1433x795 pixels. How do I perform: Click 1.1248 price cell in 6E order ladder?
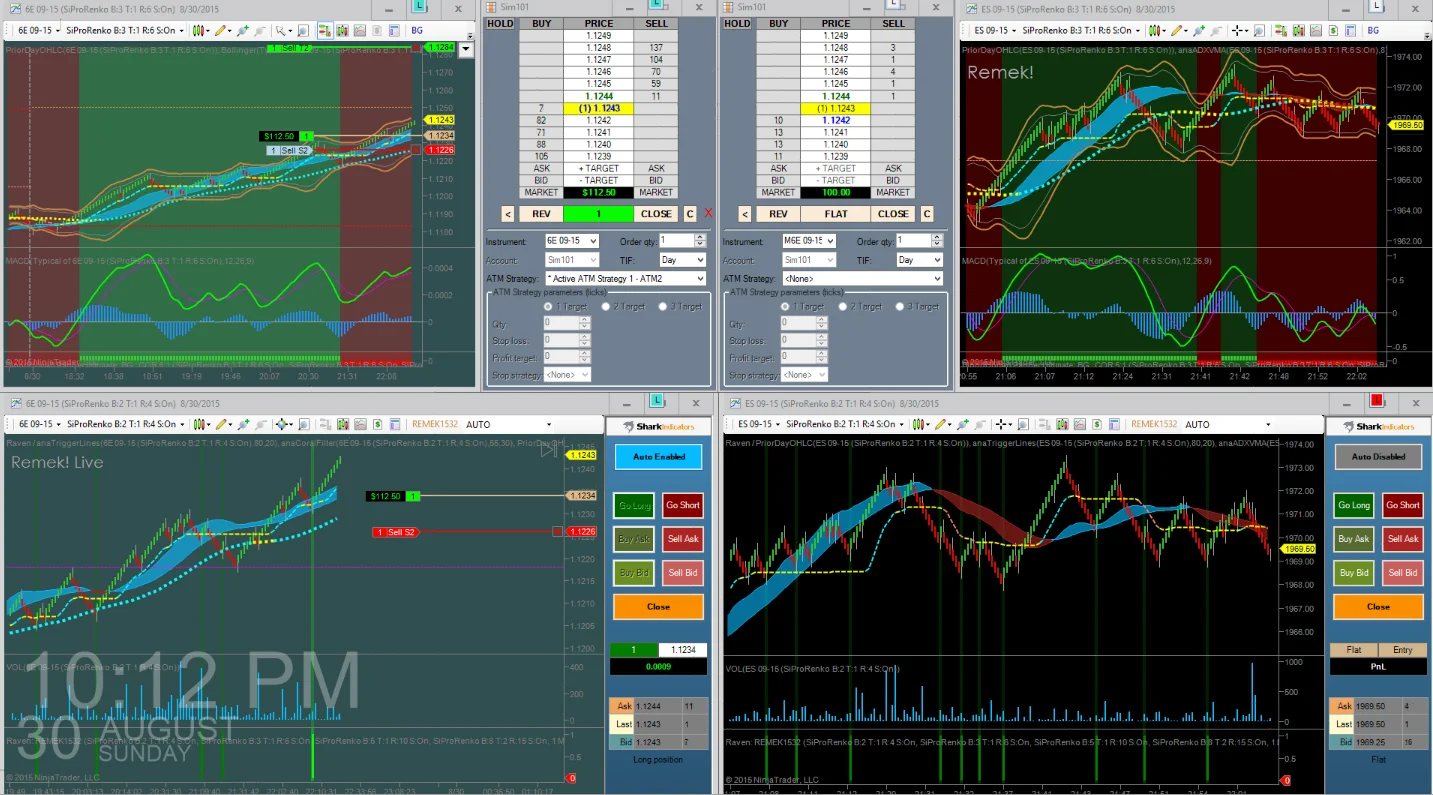[598, 48]
